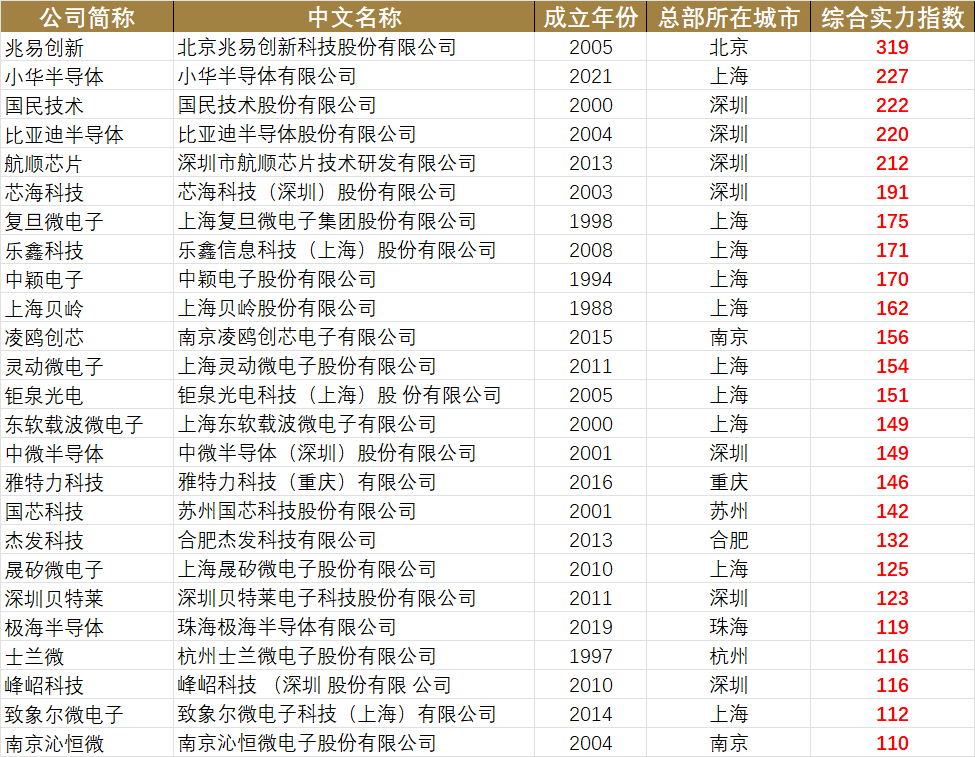Select the 东软载波微电子 cell

(x=87, y=424)
